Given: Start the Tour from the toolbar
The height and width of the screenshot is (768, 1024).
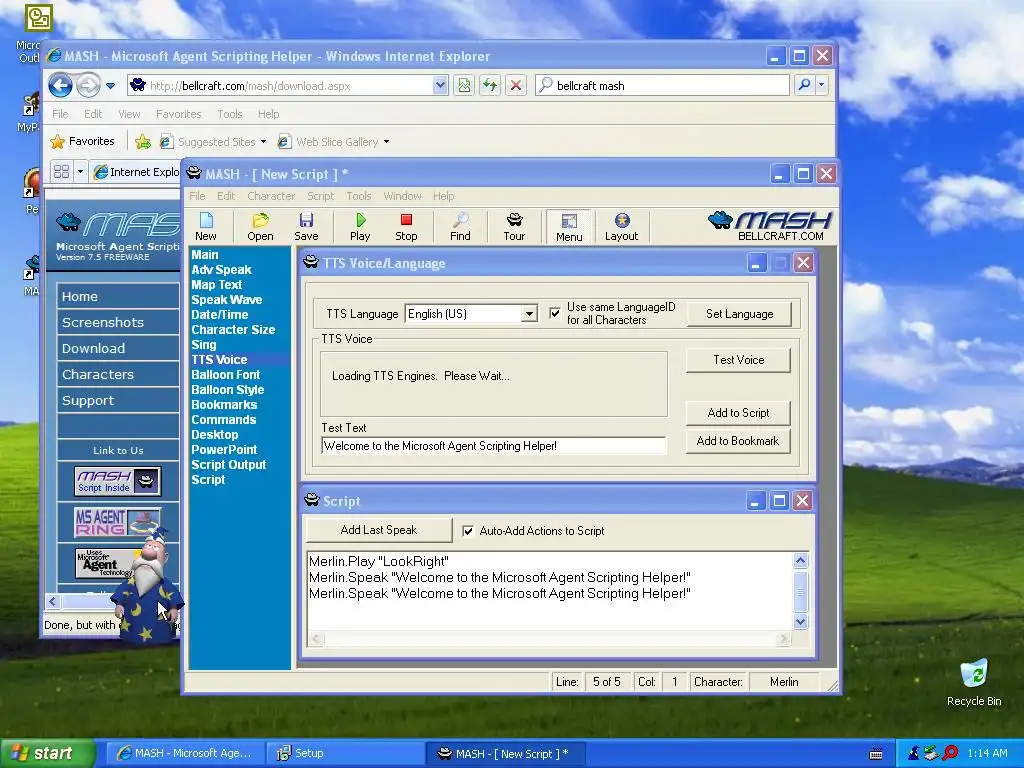Looking at the screenshot, I should pos(514,227).
